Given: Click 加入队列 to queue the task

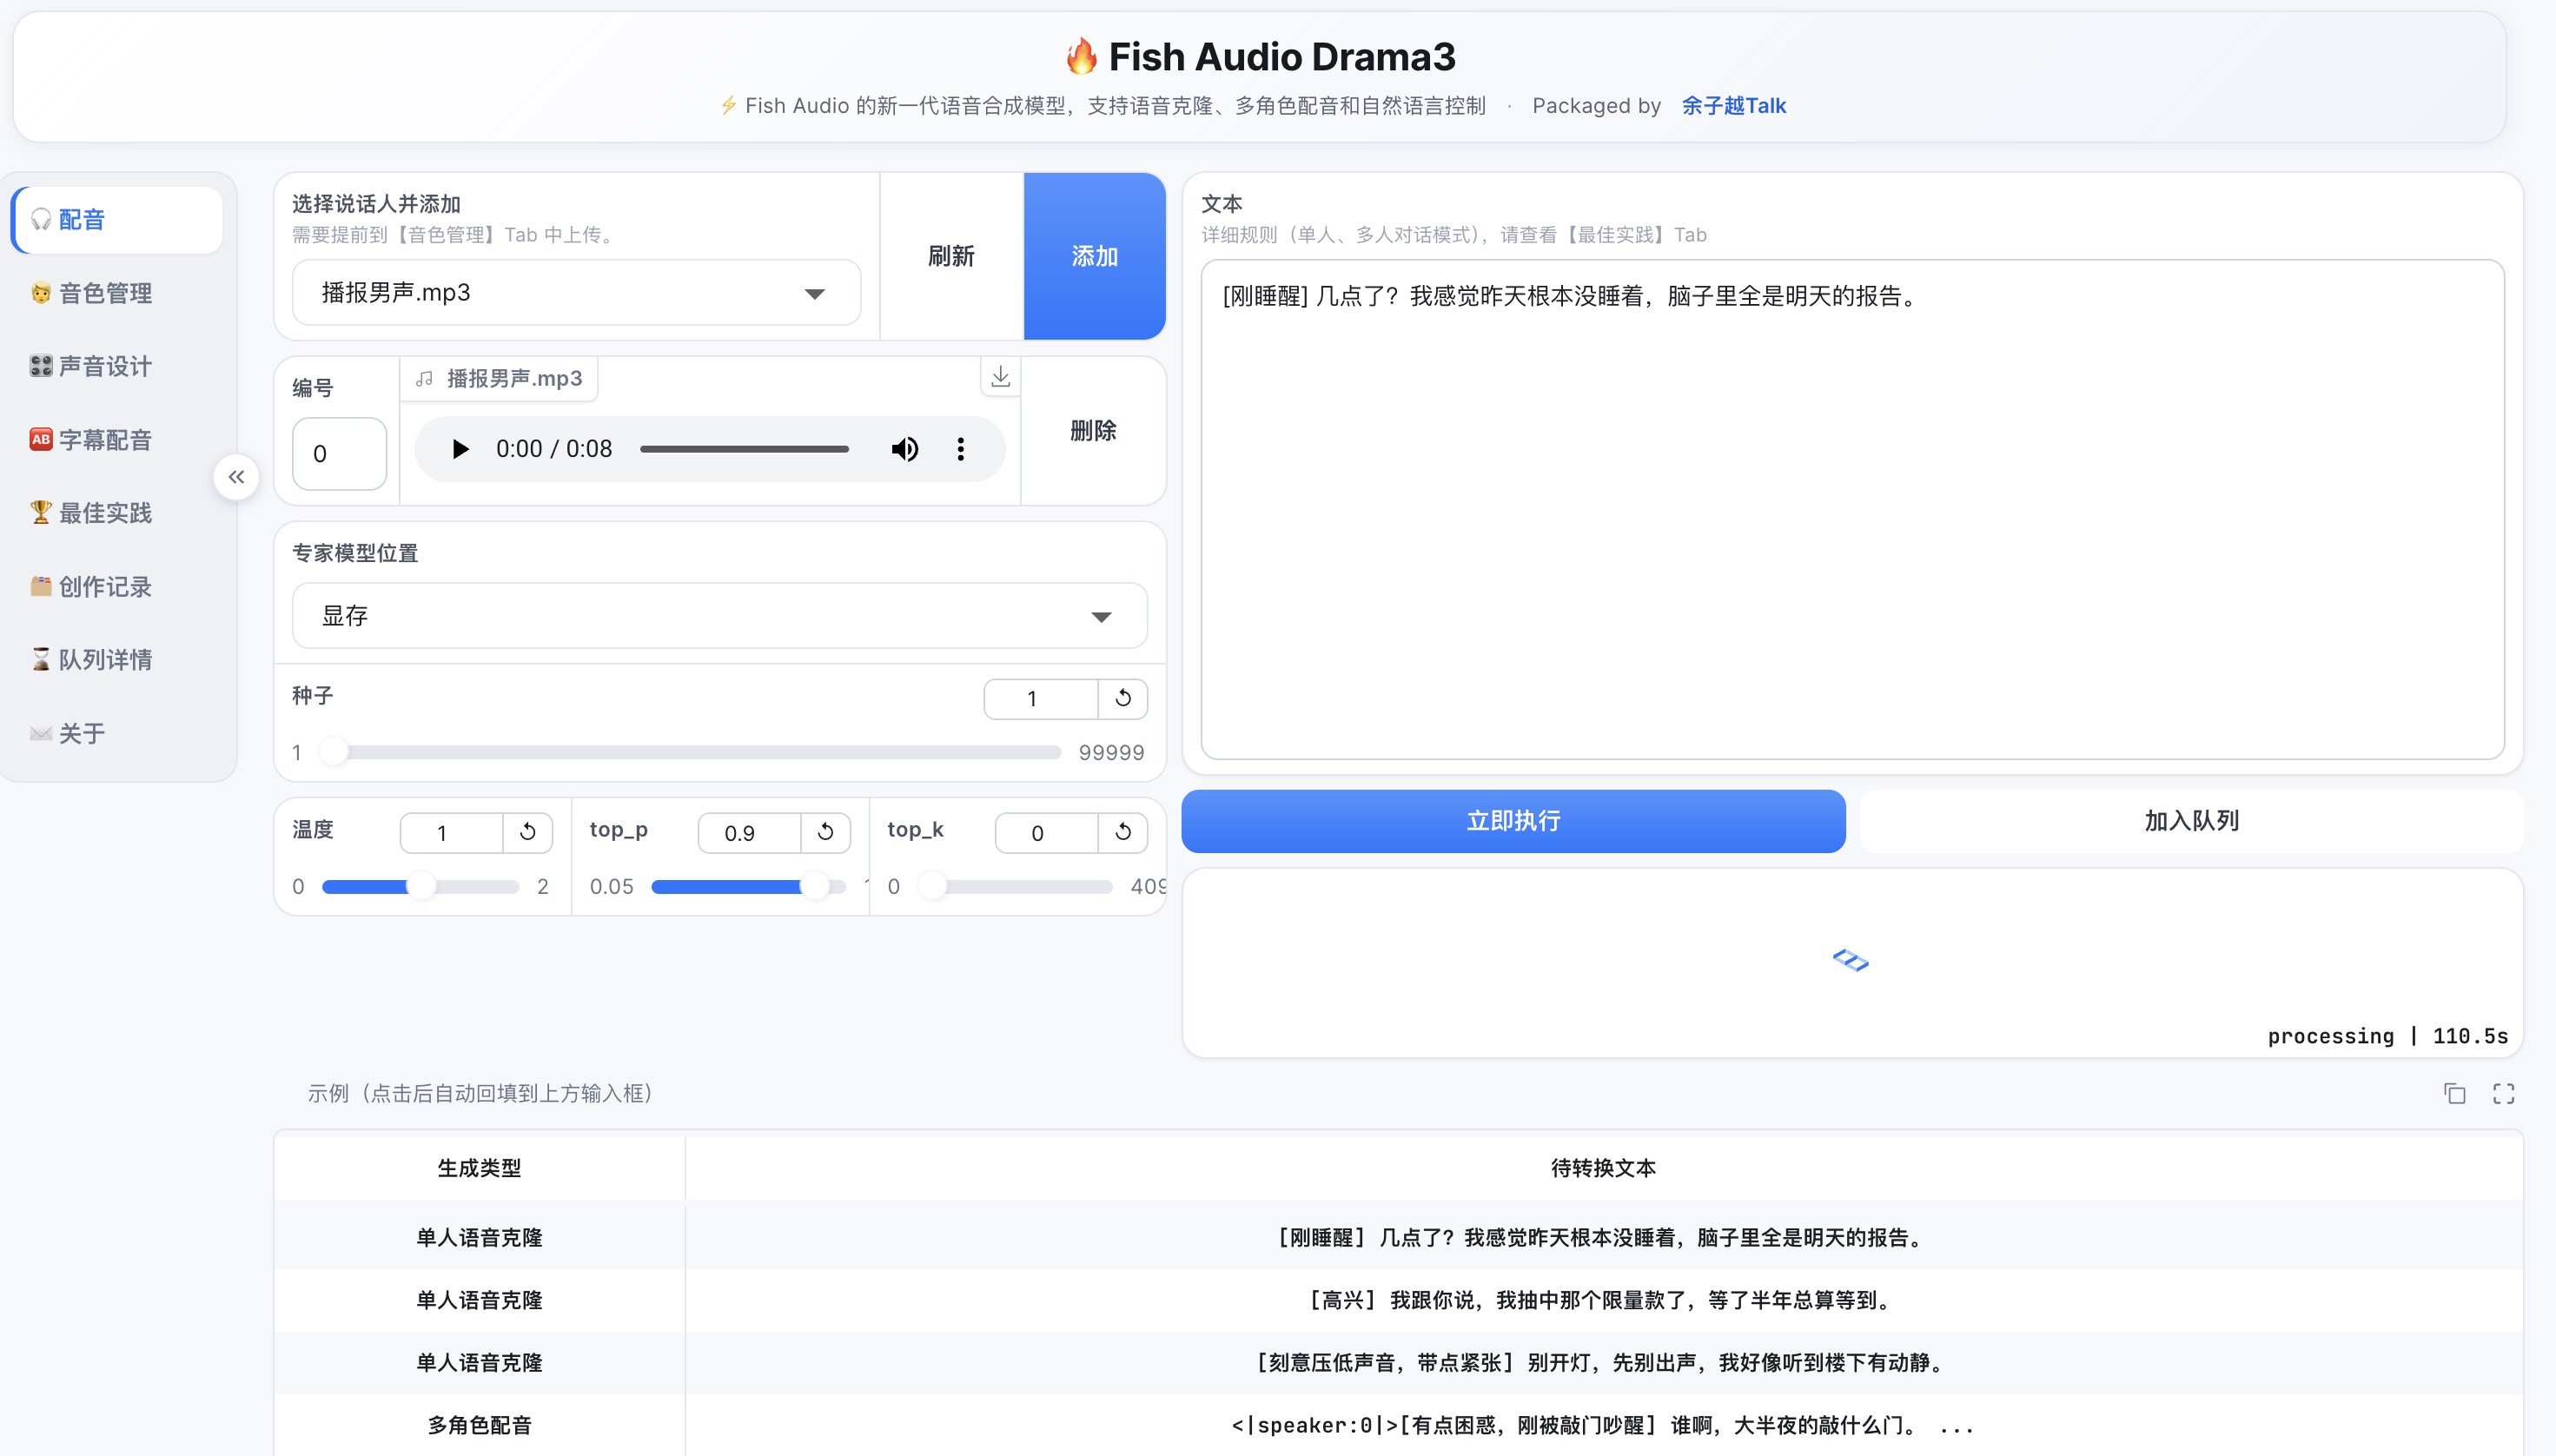Looking at the screenshot, I should pyautogui.click(x=2191, y=821).
